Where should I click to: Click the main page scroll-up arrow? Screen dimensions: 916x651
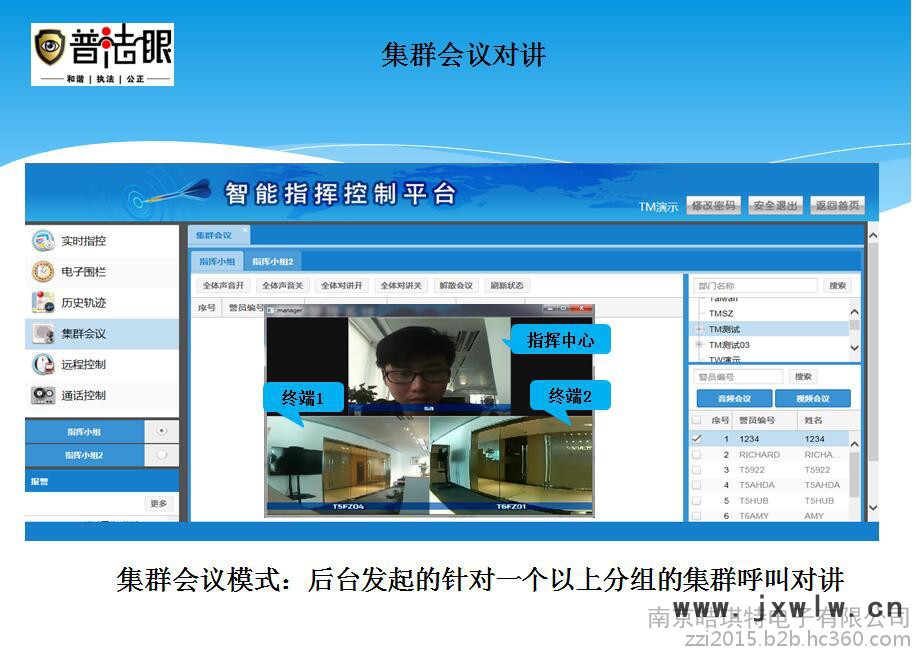tap(873, 236)
